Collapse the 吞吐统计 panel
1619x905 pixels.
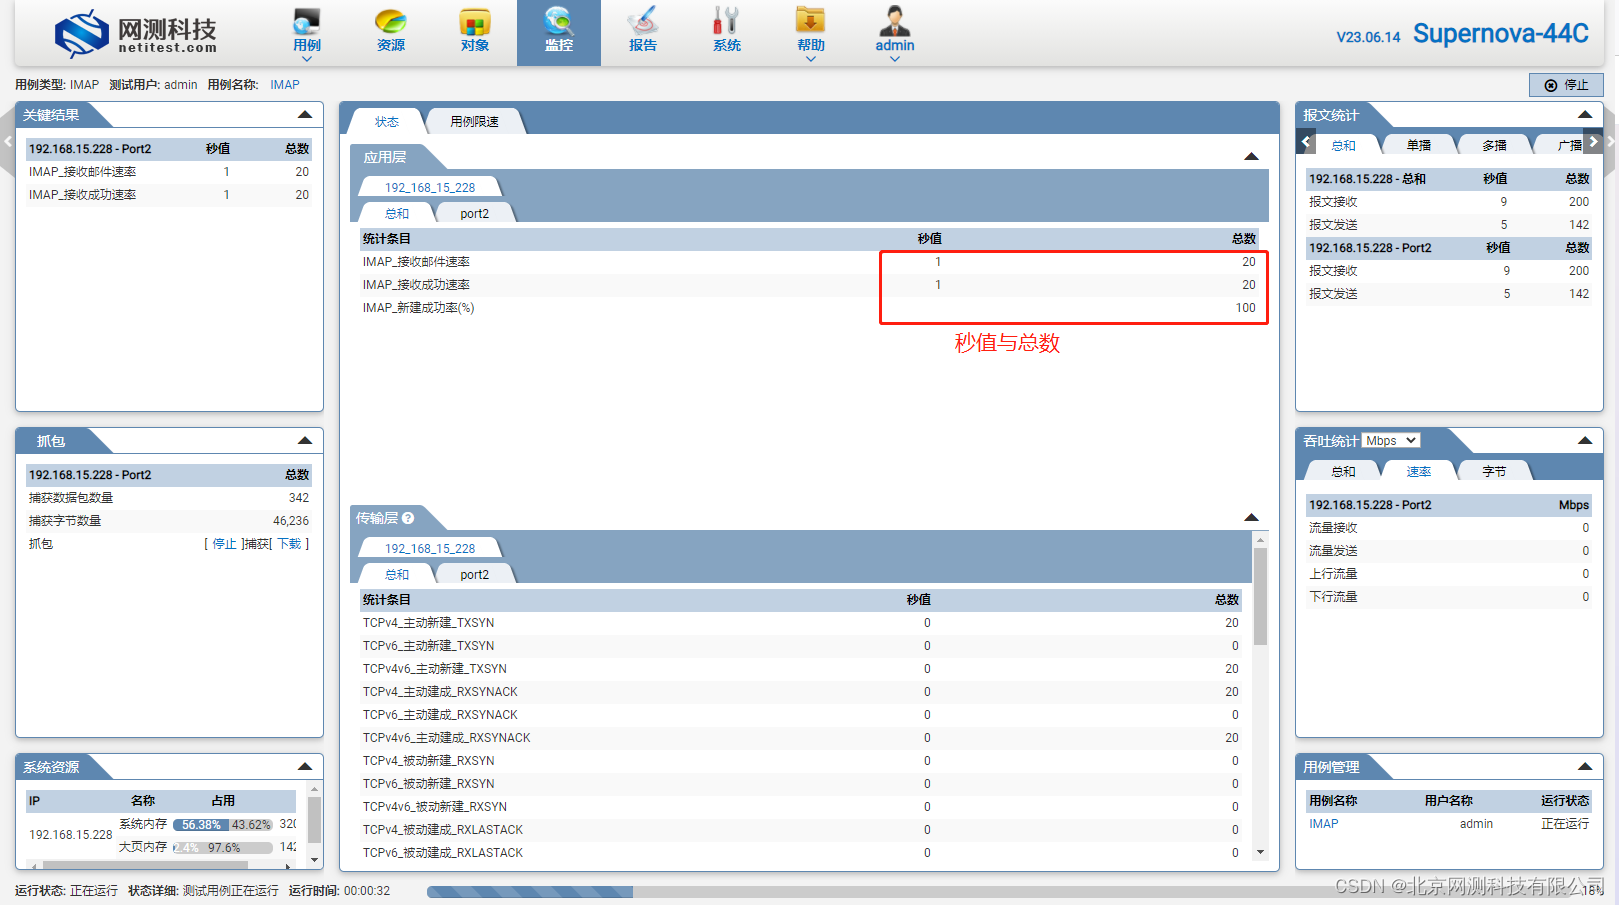1585,440
